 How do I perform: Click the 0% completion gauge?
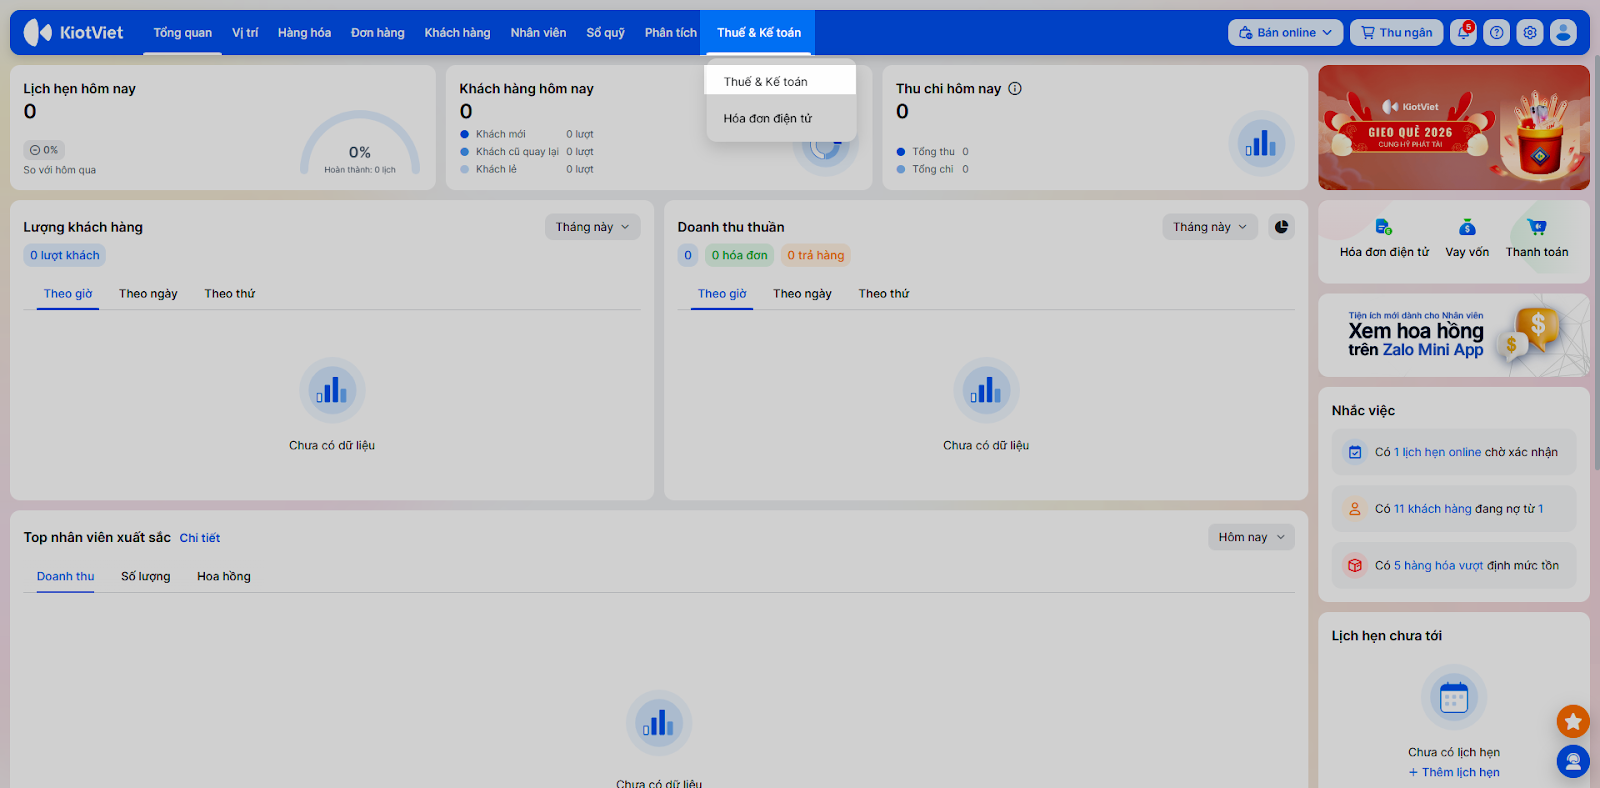360,145
